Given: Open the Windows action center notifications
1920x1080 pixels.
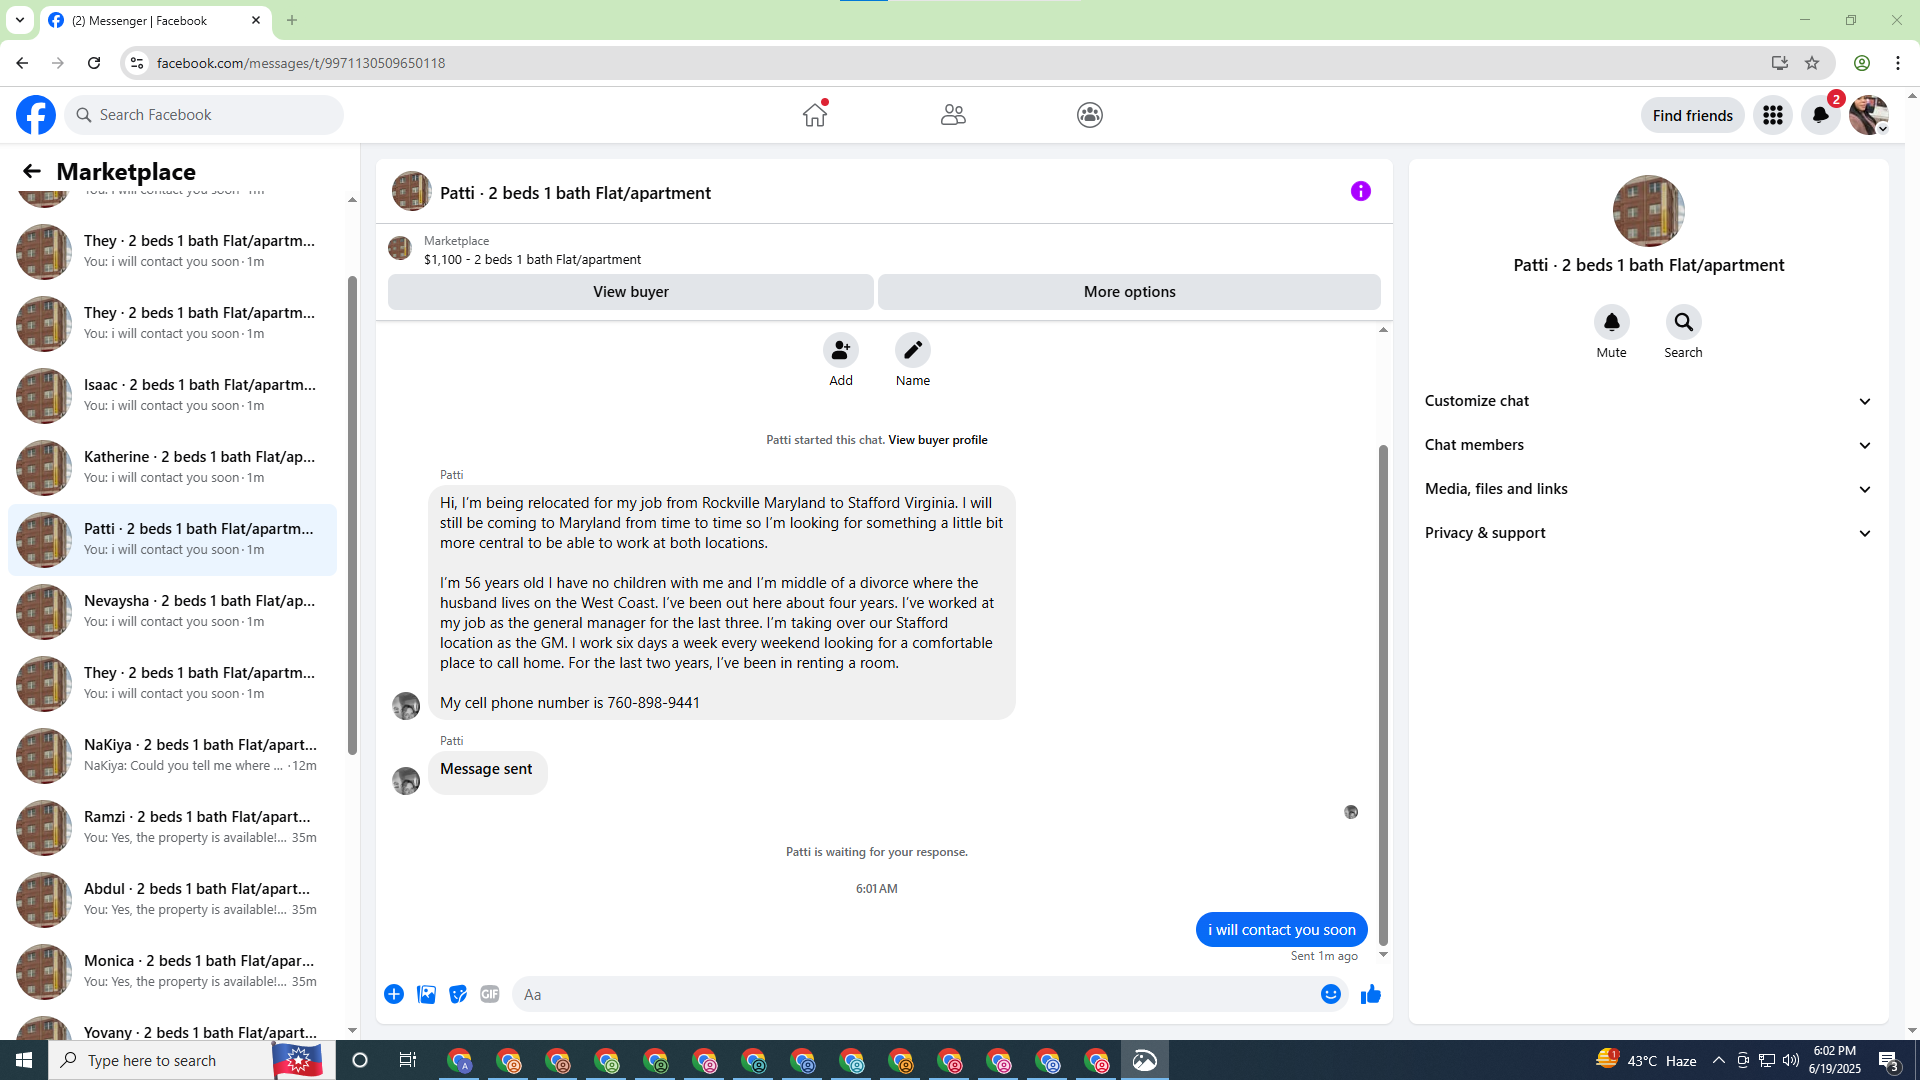Looking at the screenshot, I should [1889, 1060].
